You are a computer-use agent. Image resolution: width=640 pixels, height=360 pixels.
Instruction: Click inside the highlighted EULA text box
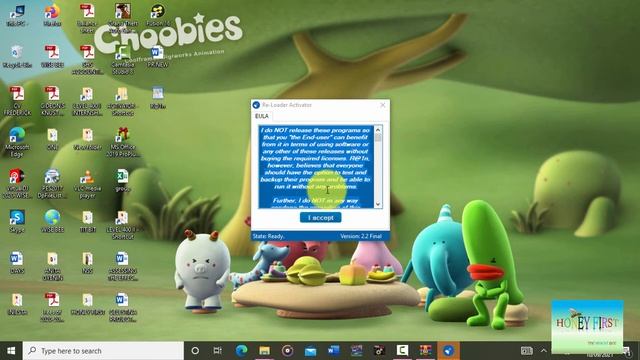click(316, 167)
